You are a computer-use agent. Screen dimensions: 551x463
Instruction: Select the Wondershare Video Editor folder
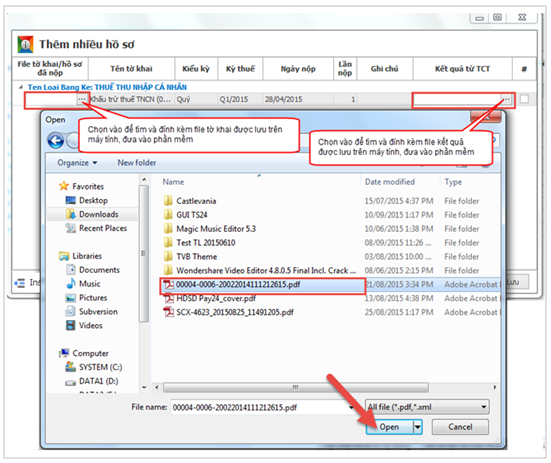pyautogui.click(x=266, y=270)
